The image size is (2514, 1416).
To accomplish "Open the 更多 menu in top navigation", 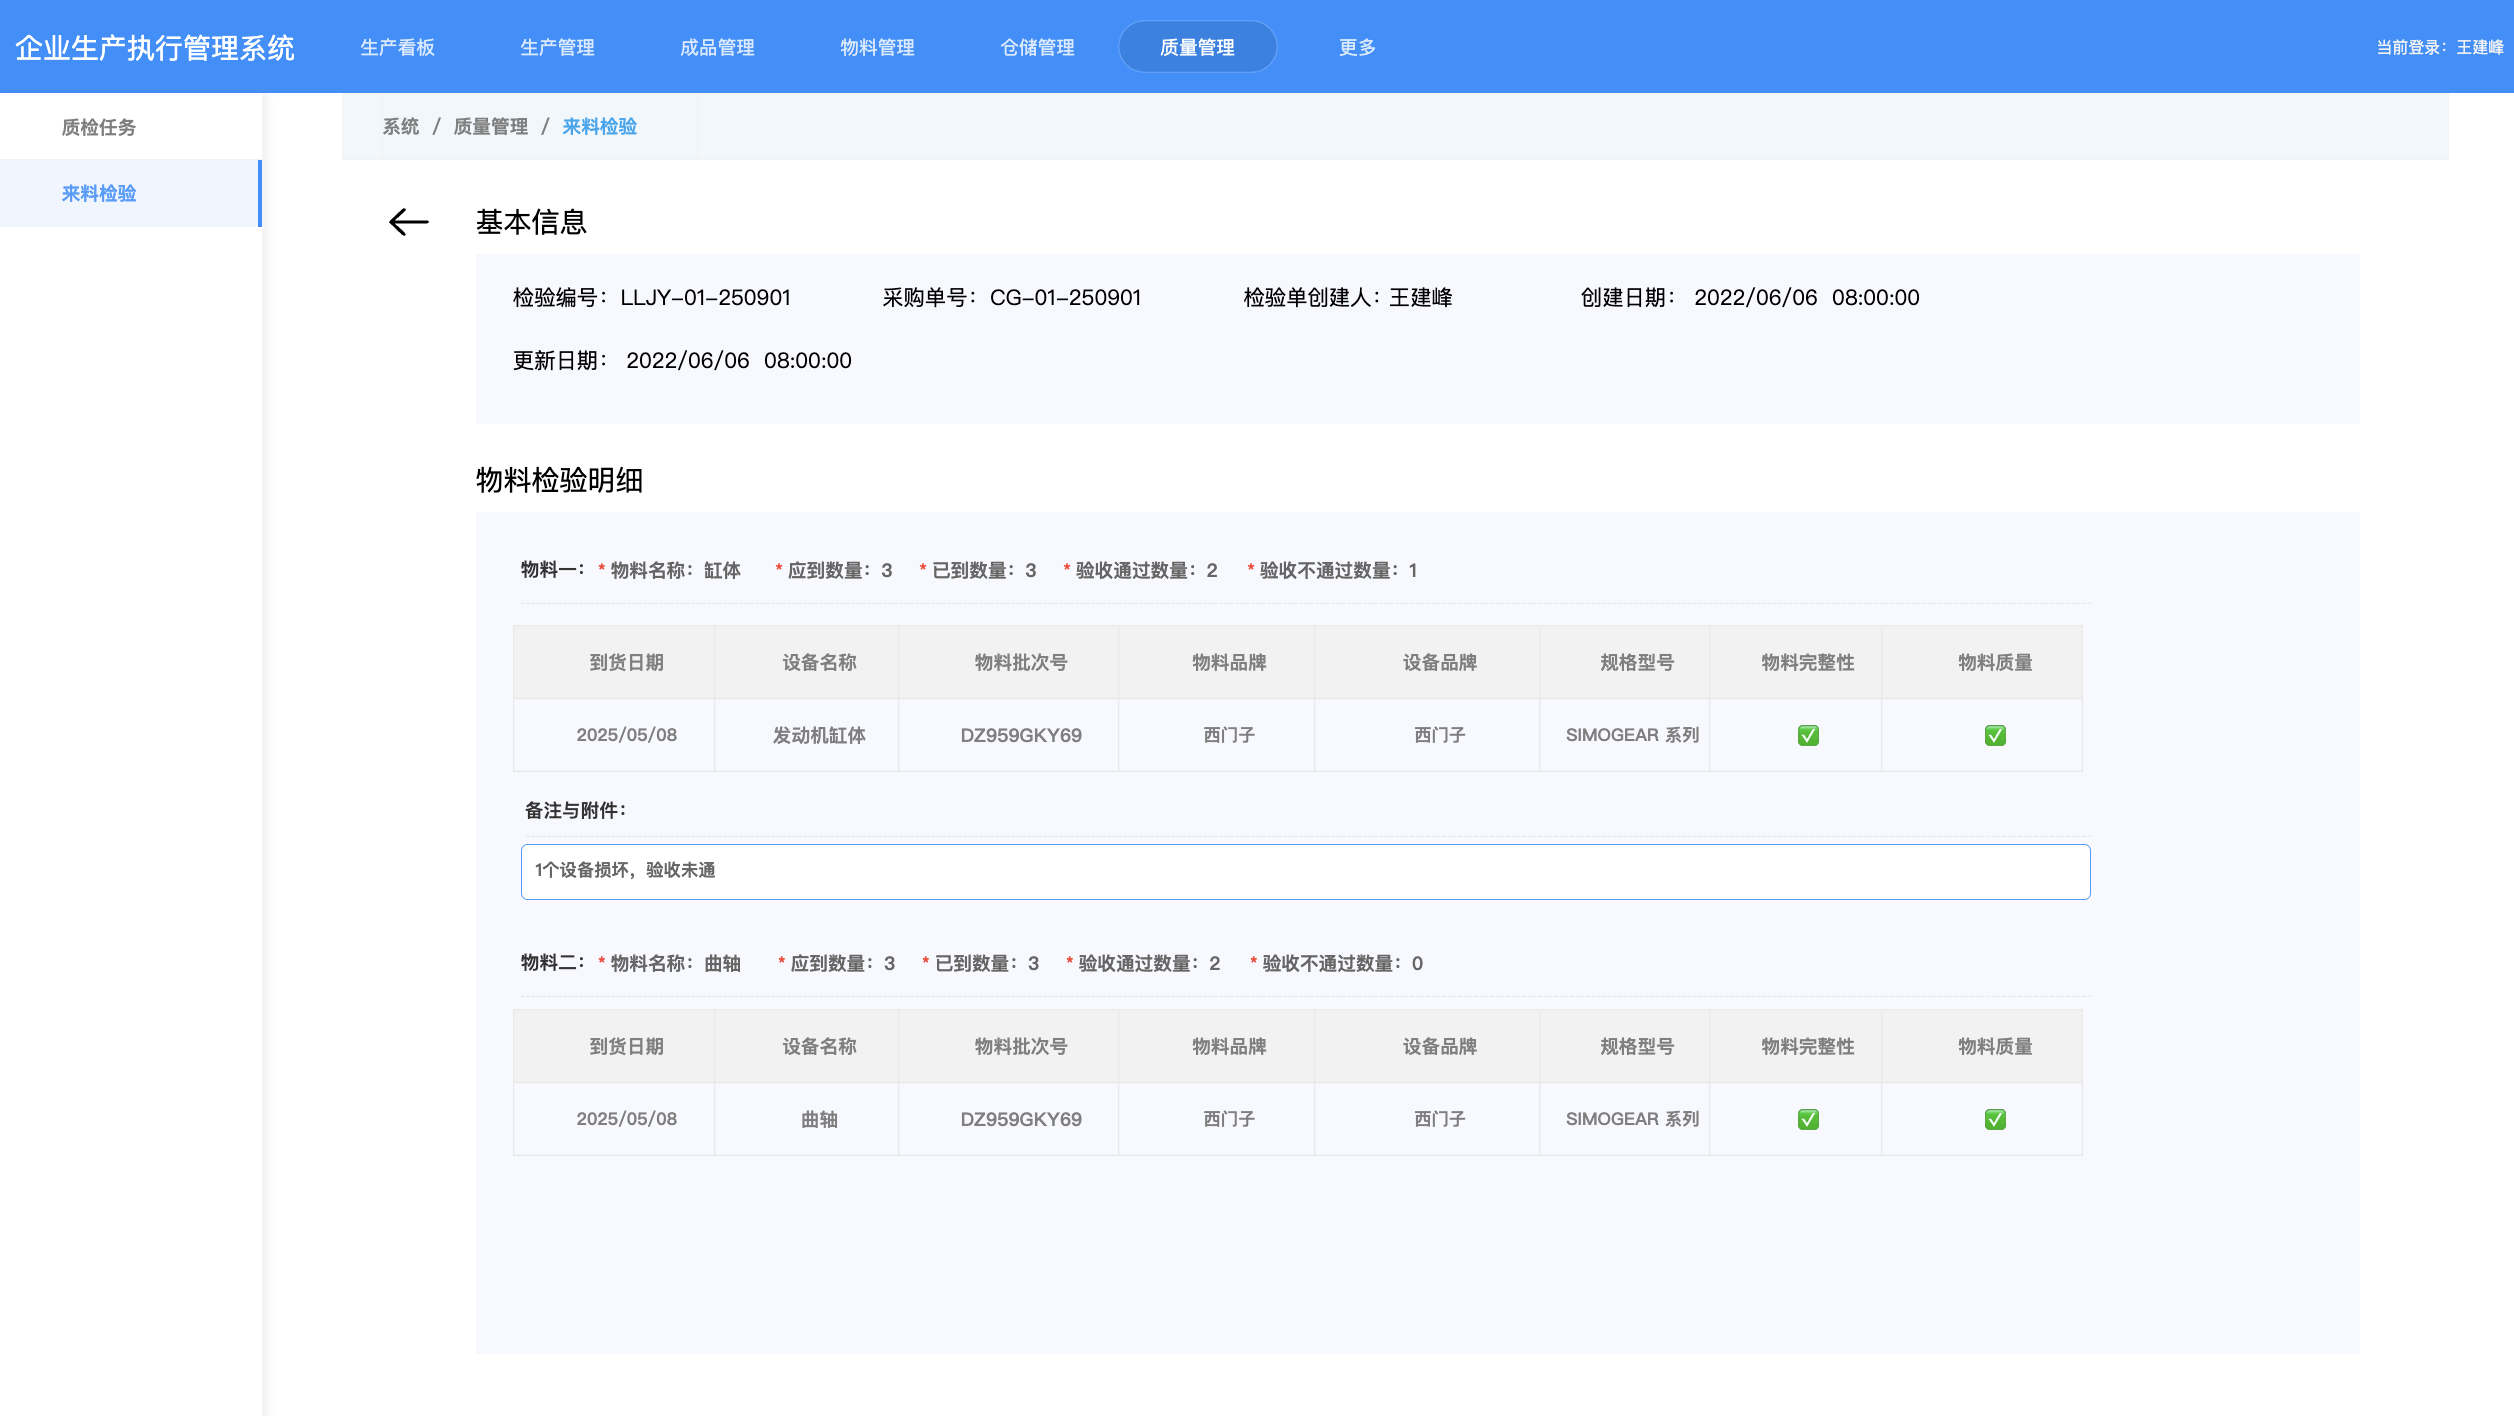I will click(1357, 47).
